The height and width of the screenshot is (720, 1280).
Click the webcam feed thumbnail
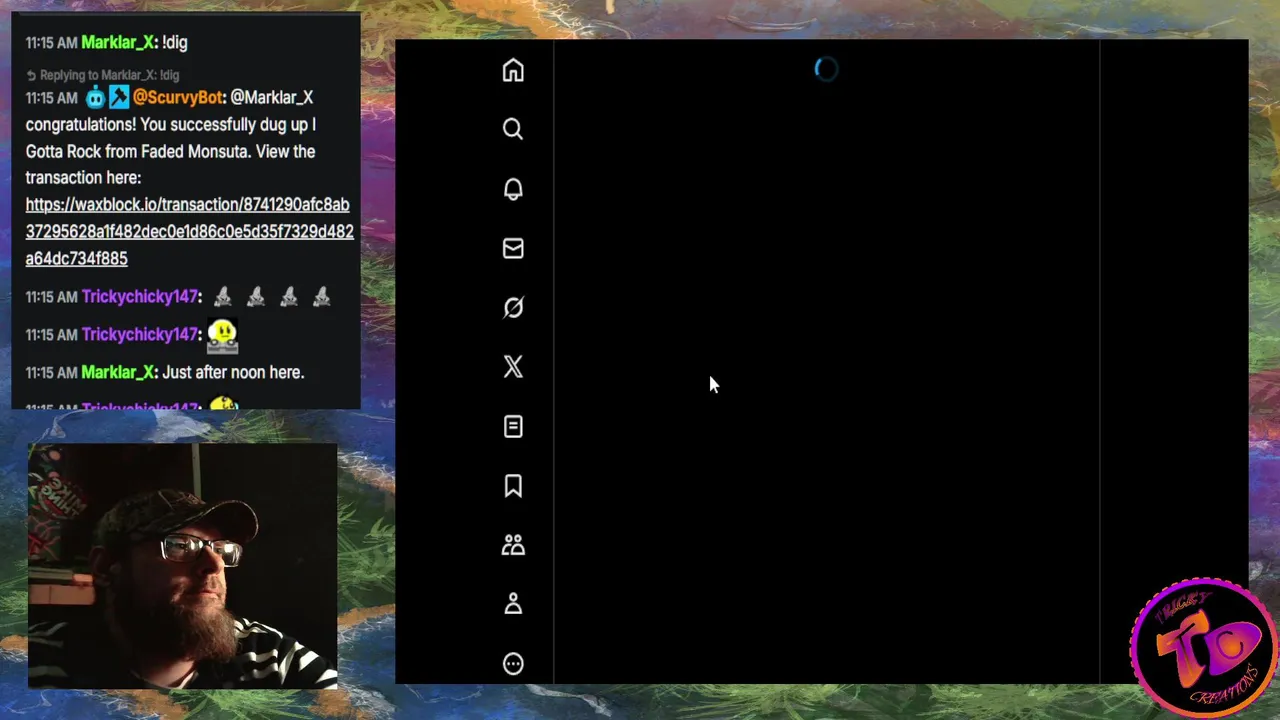coord(182,566)
